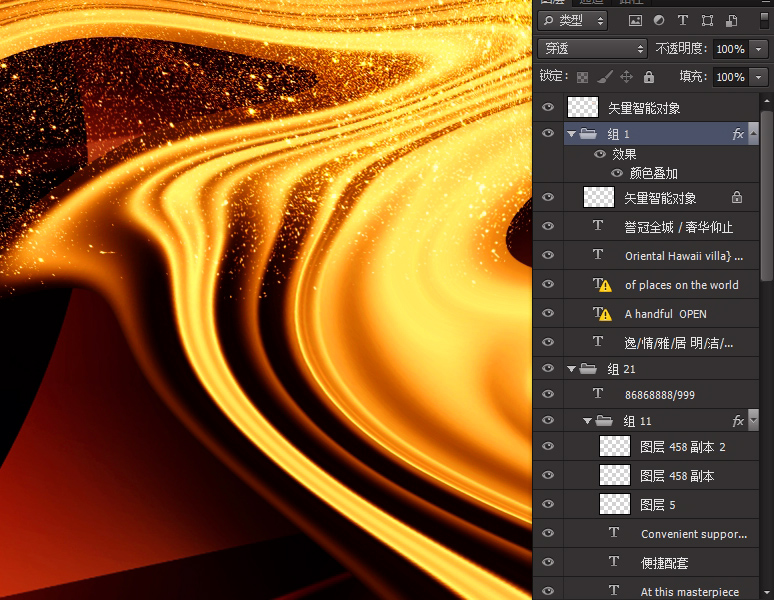Screen dimensions: 774x600
Task: Click thumbnail of 图层 458 副本
Action: 615,475
